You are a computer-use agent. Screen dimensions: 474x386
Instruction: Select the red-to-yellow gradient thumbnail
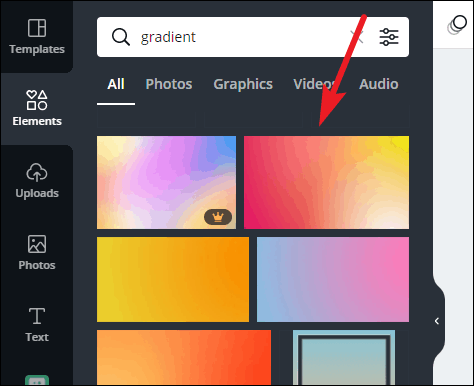[326, 182]
